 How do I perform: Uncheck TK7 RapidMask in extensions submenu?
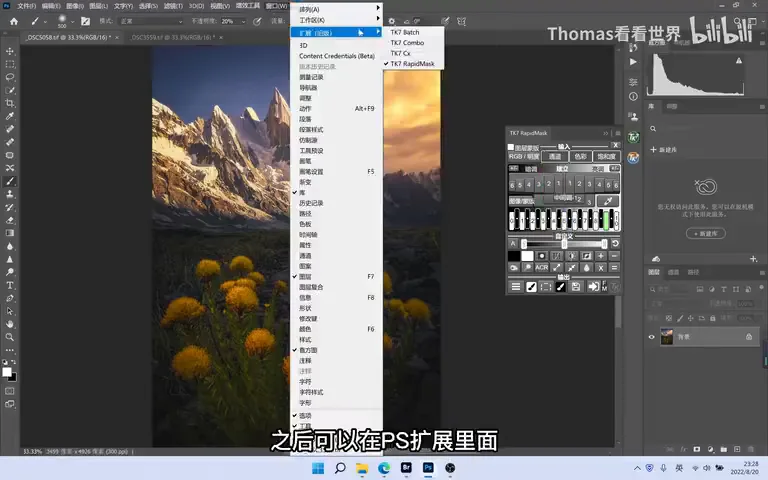pos(412,64)
